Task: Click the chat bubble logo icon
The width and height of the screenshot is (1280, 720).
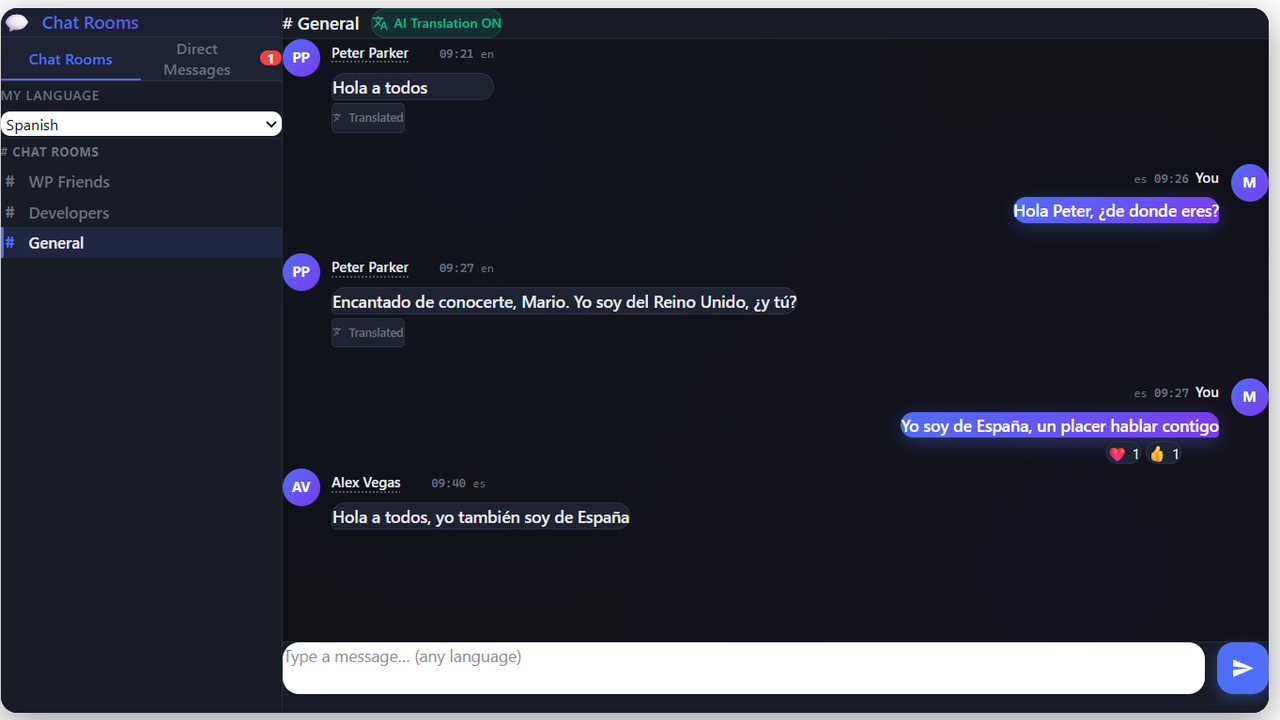Action: tap(17, 23)
